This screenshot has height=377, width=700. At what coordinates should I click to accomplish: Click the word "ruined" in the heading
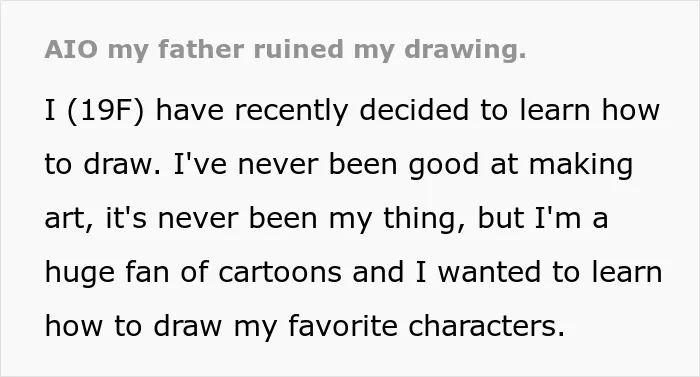click(x=299, y=49)
